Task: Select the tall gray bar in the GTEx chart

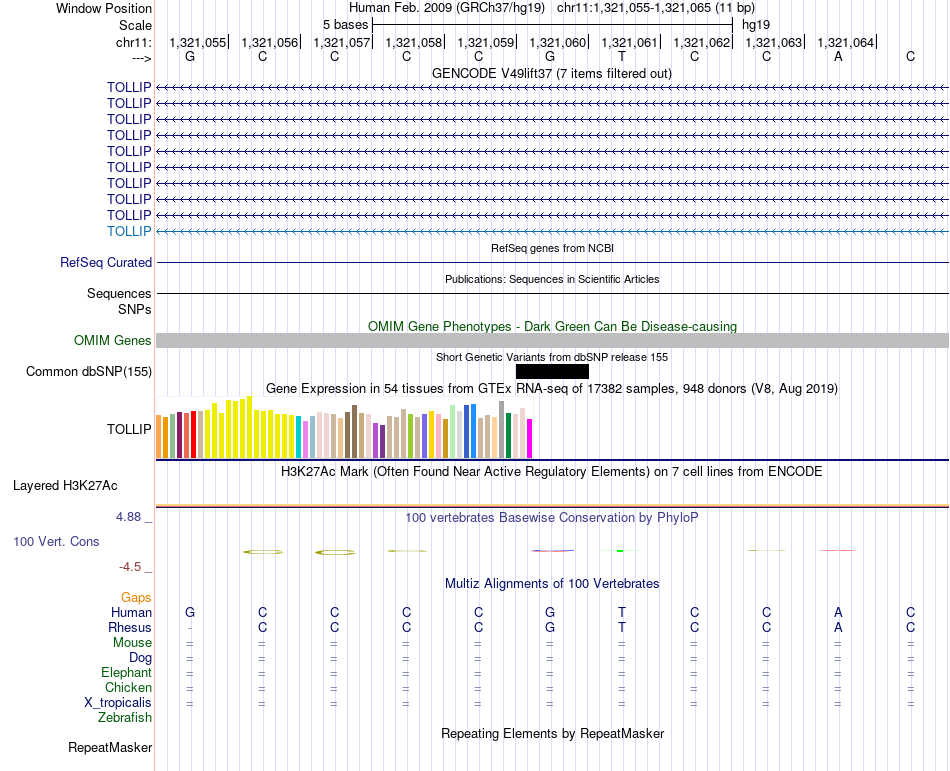Action: coord(501,429)
